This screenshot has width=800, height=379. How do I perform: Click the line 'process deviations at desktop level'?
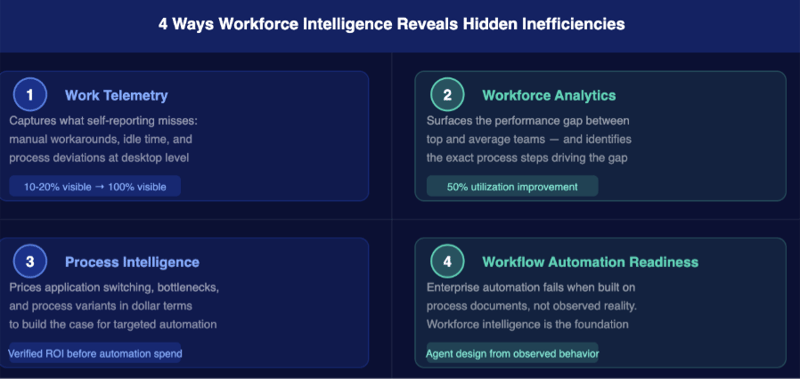99,158
